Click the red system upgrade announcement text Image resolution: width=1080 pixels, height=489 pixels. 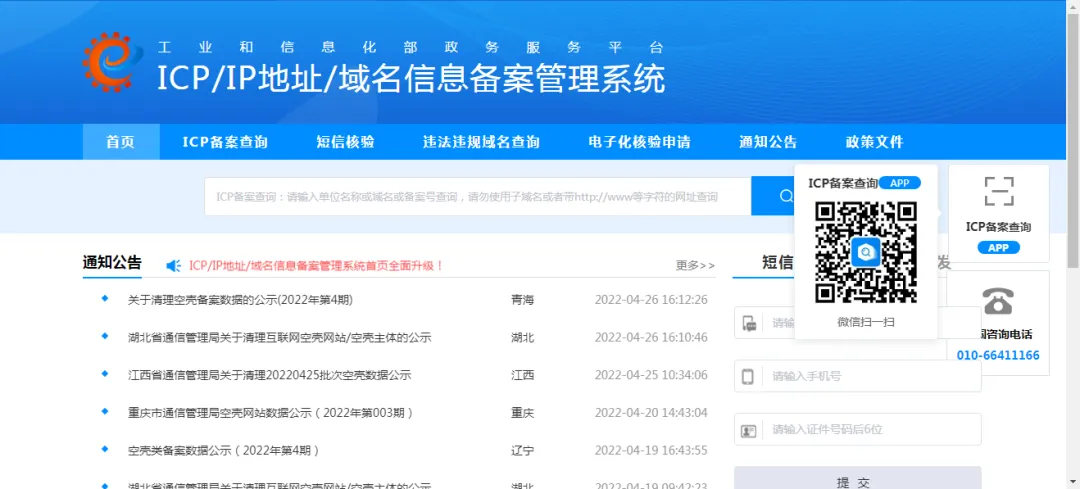(x=316, y=266)
